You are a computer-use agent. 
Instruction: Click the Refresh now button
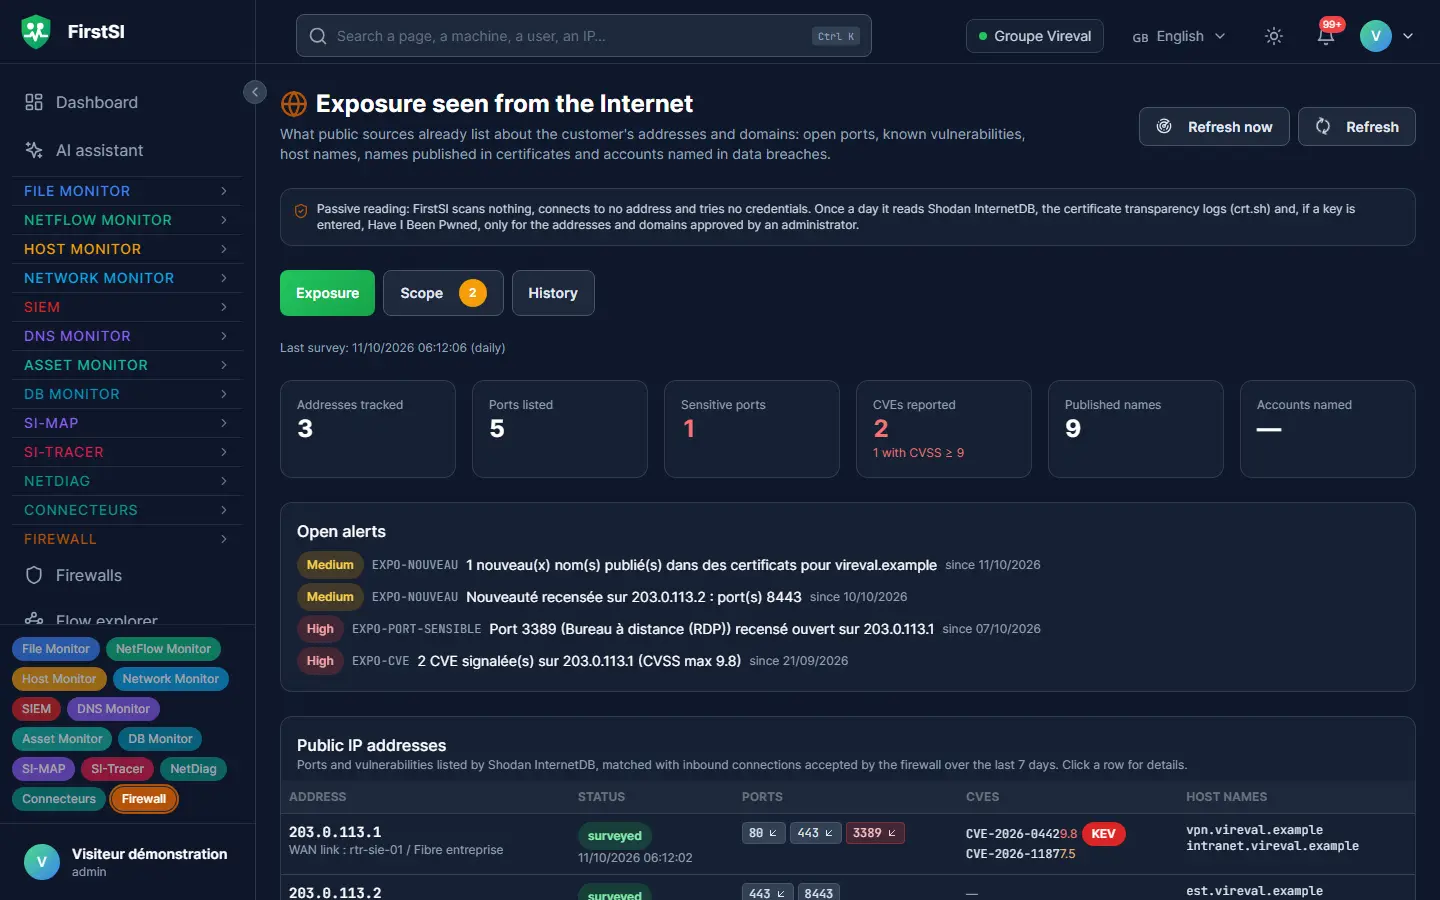coord(1214,127)
